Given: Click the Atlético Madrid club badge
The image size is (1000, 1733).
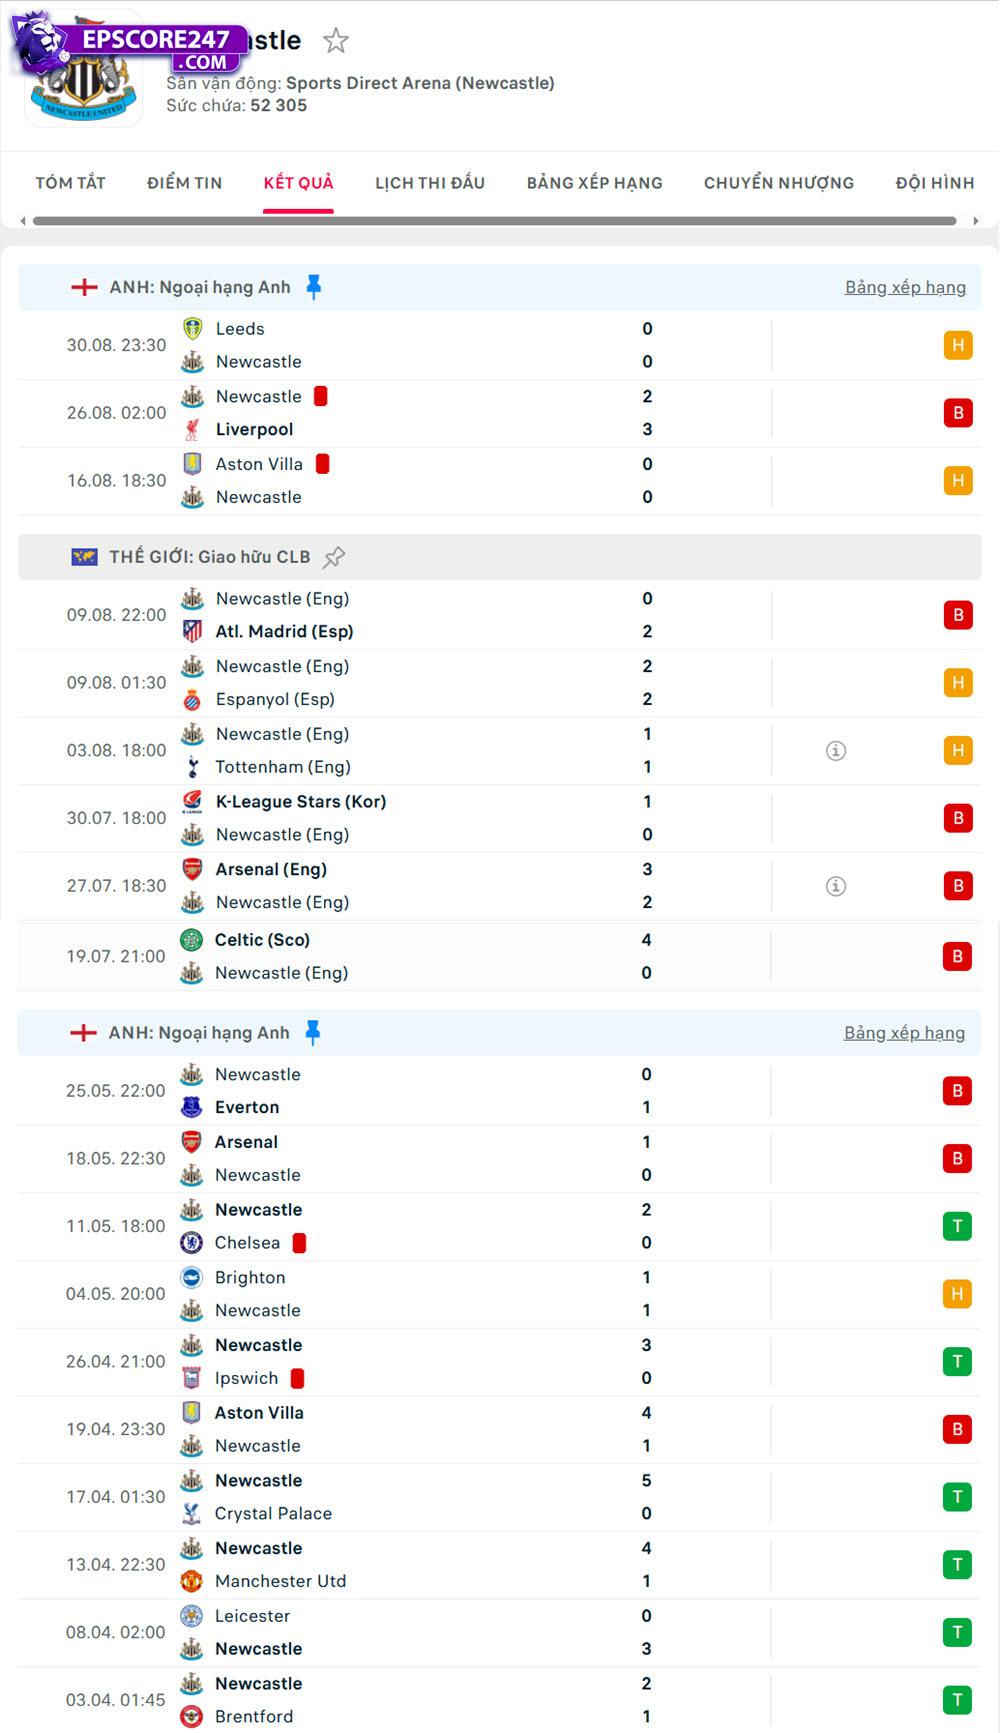Looking at the screenshot, I should (x=193, y=631).
